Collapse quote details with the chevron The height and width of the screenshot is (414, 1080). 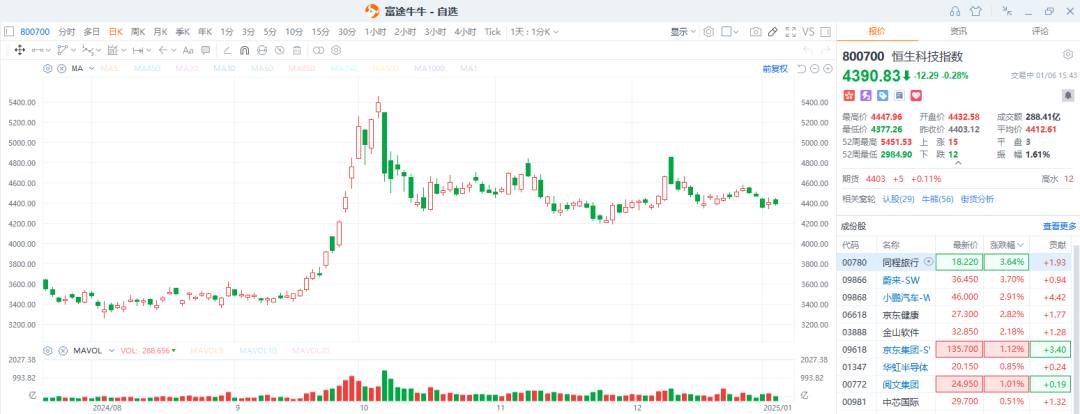(x=957, y=164)
